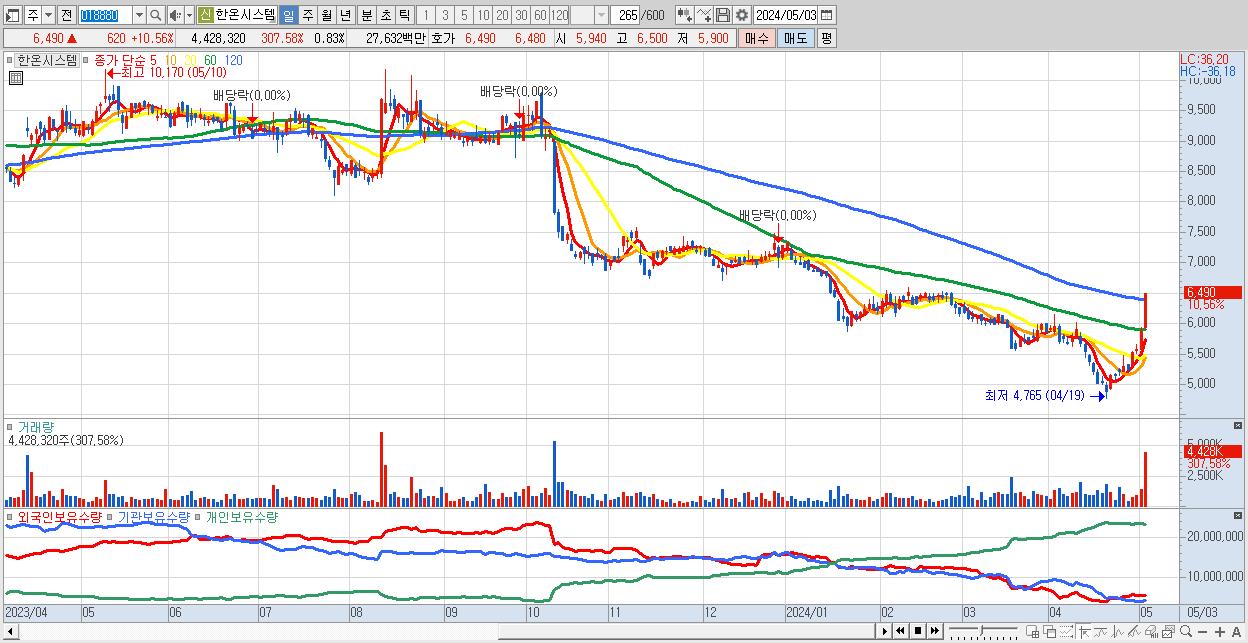Click the zoom magnifier icon at bottom right
The image size is (1248, 643).
click(x=1186, y=631)
